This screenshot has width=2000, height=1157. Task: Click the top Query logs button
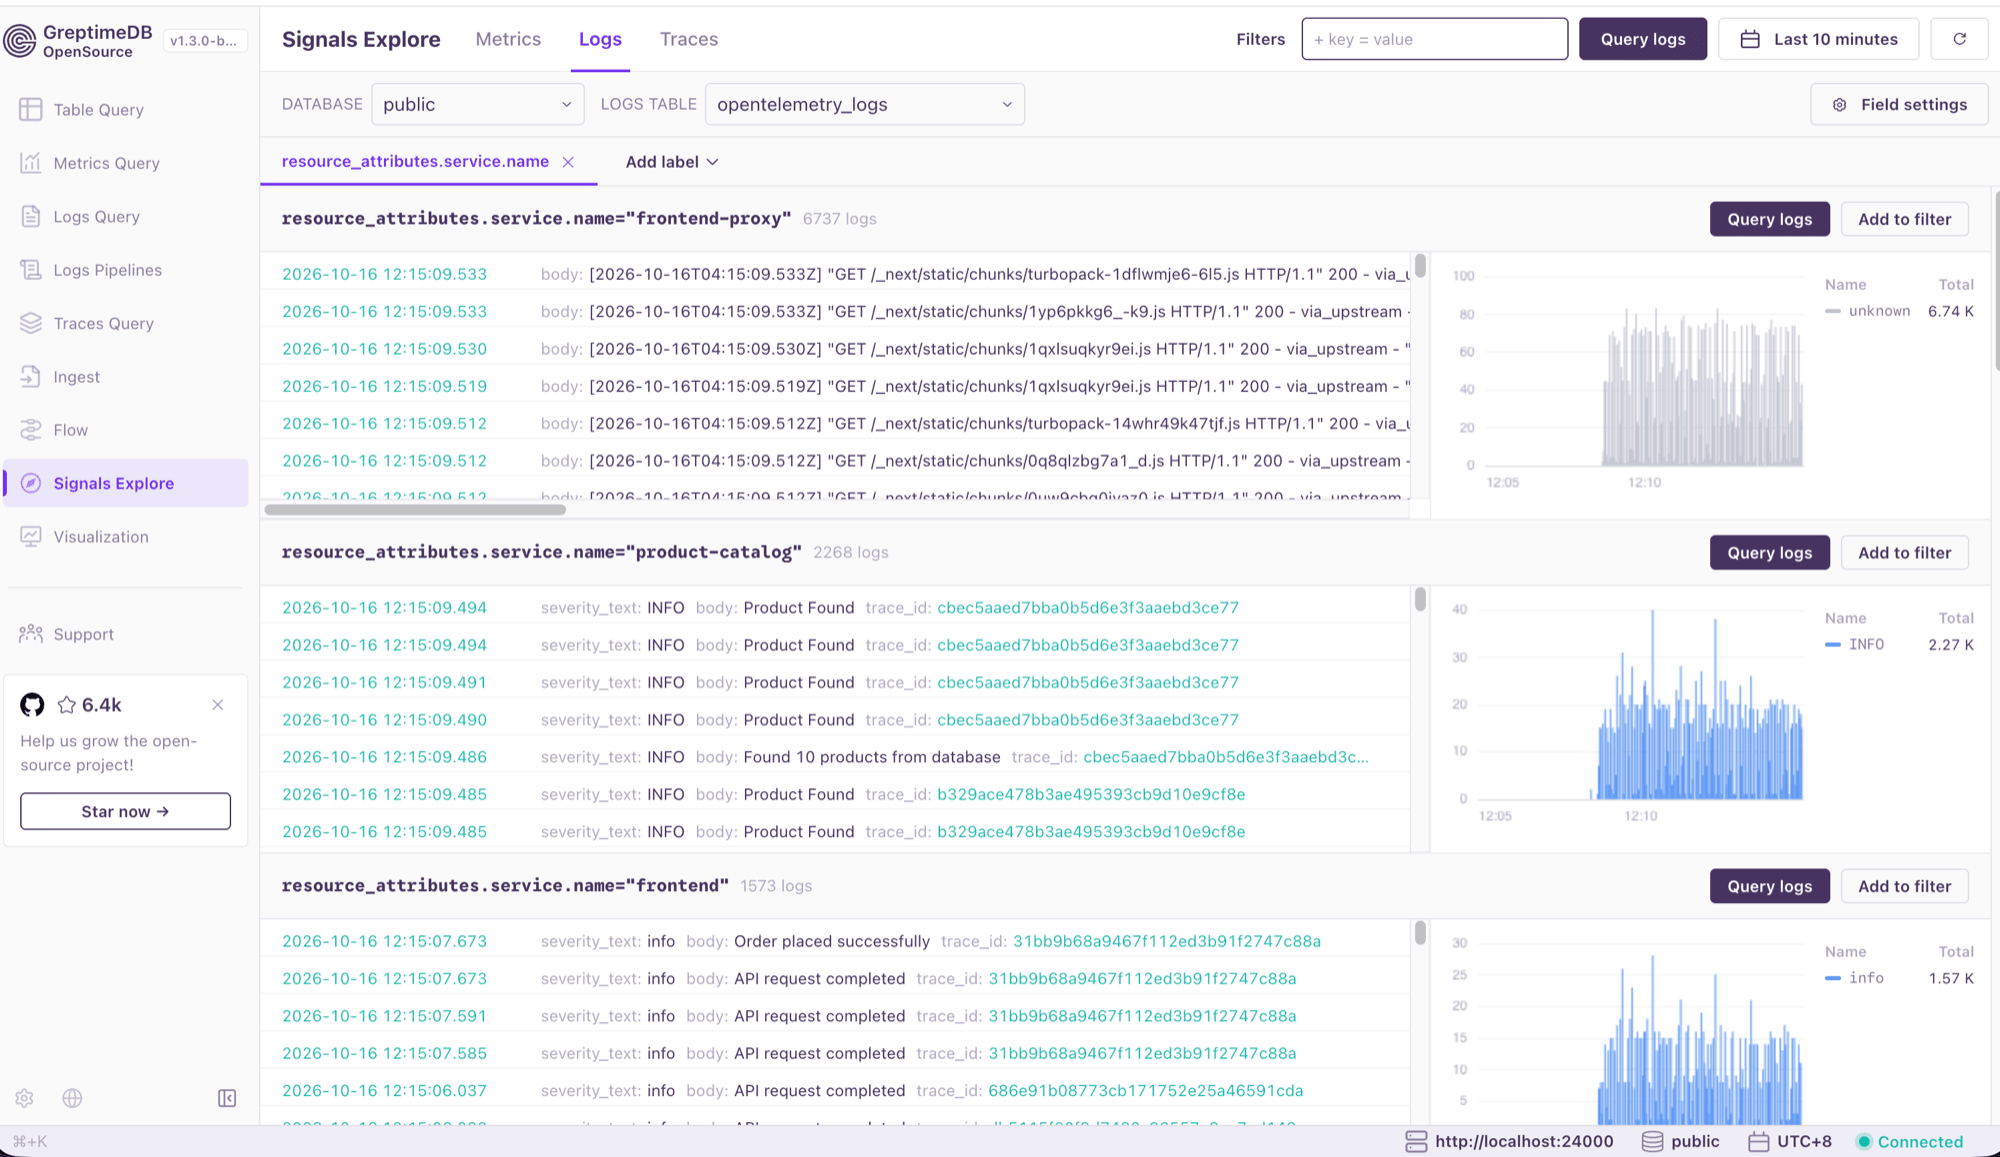click(x=1643, y=39)
